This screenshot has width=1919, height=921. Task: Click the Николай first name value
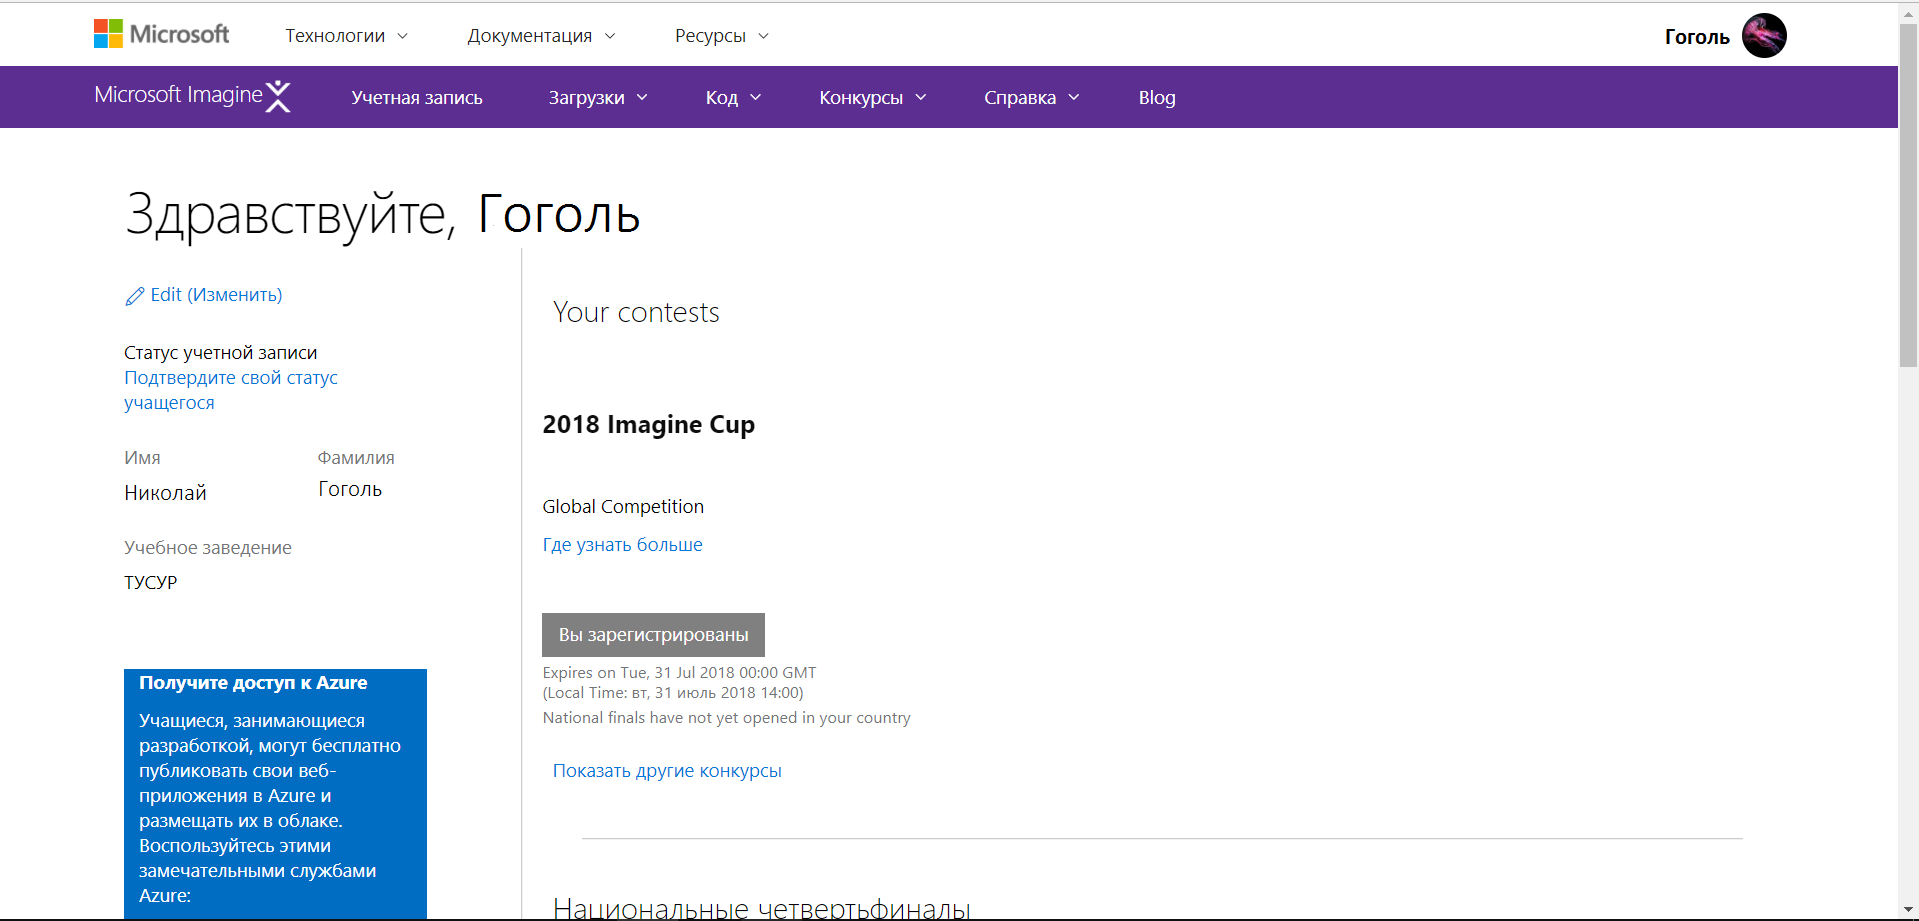(165, 493)
